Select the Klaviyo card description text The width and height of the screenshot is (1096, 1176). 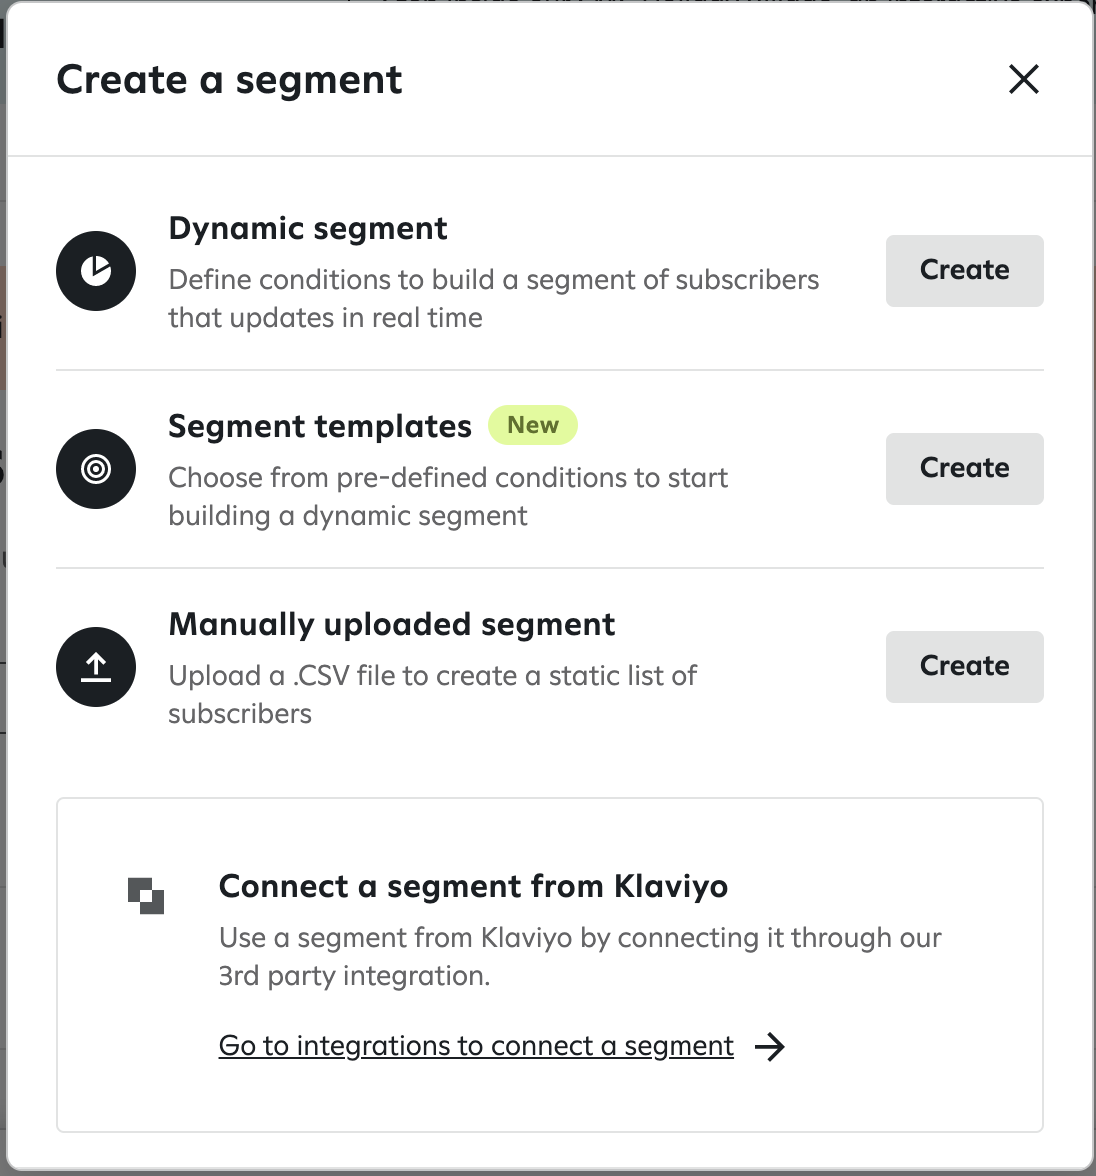[x=580, y=956]
